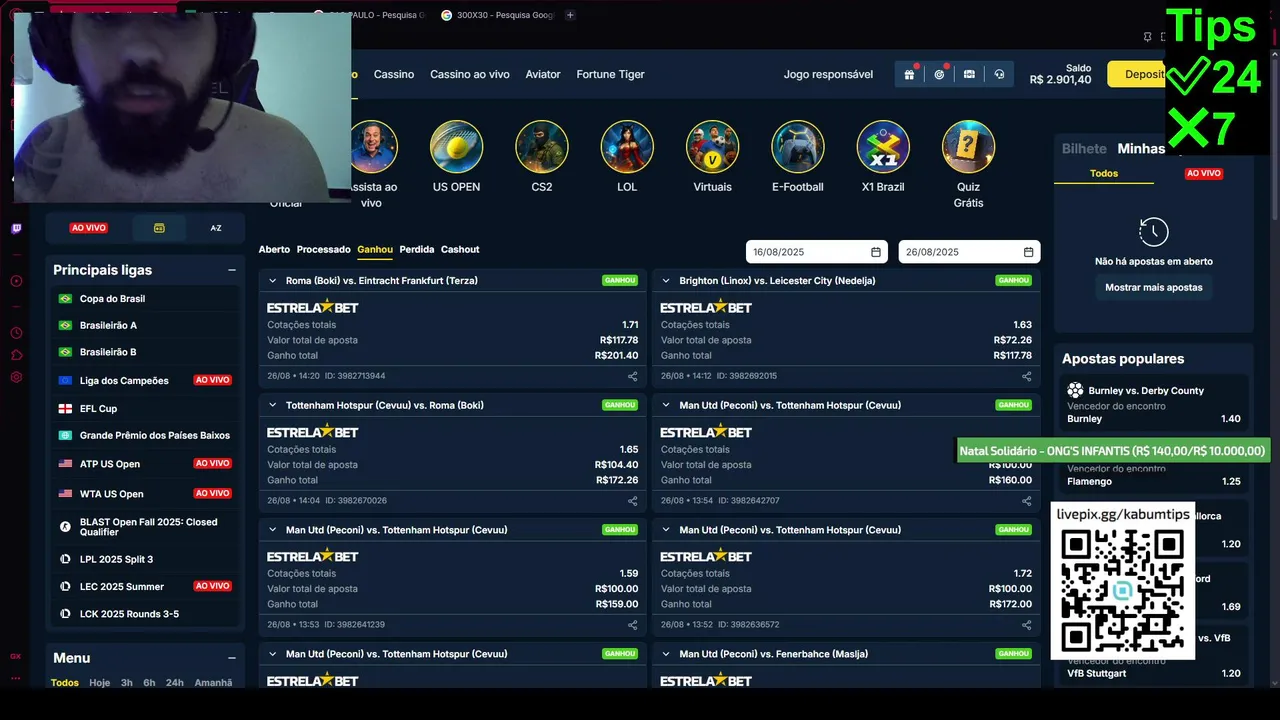Open the start date picker showing 16/08/2025
Screen dimensions: 1280x720
click(x=817, y=252)
